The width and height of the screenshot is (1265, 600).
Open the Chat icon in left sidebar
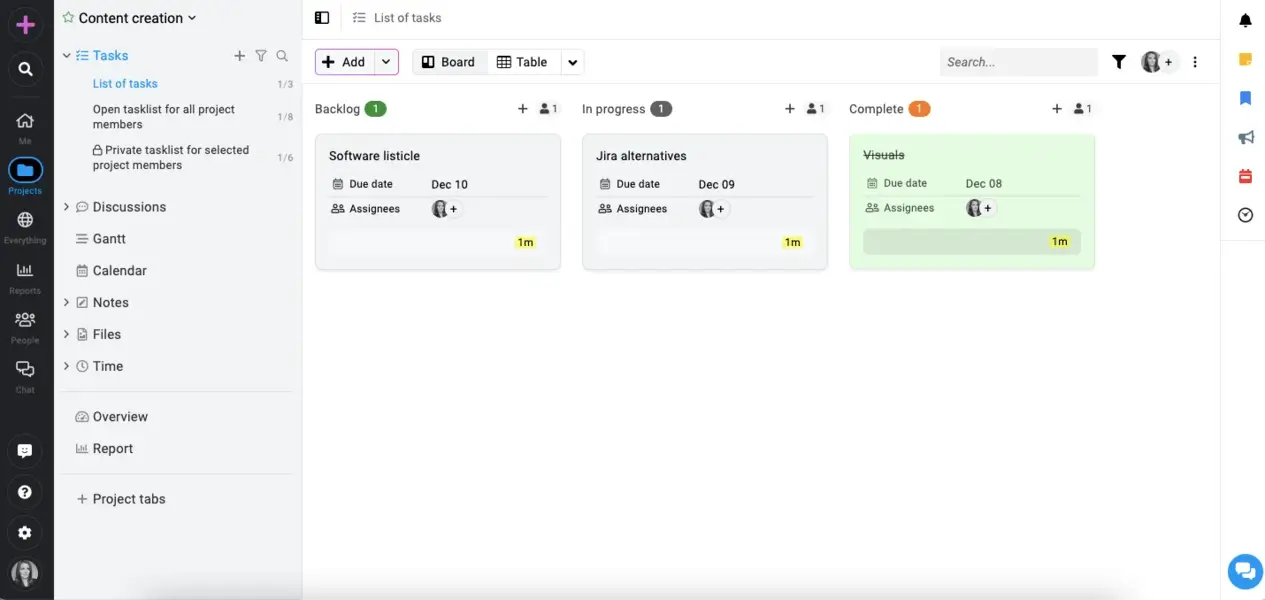pos(25,370)
